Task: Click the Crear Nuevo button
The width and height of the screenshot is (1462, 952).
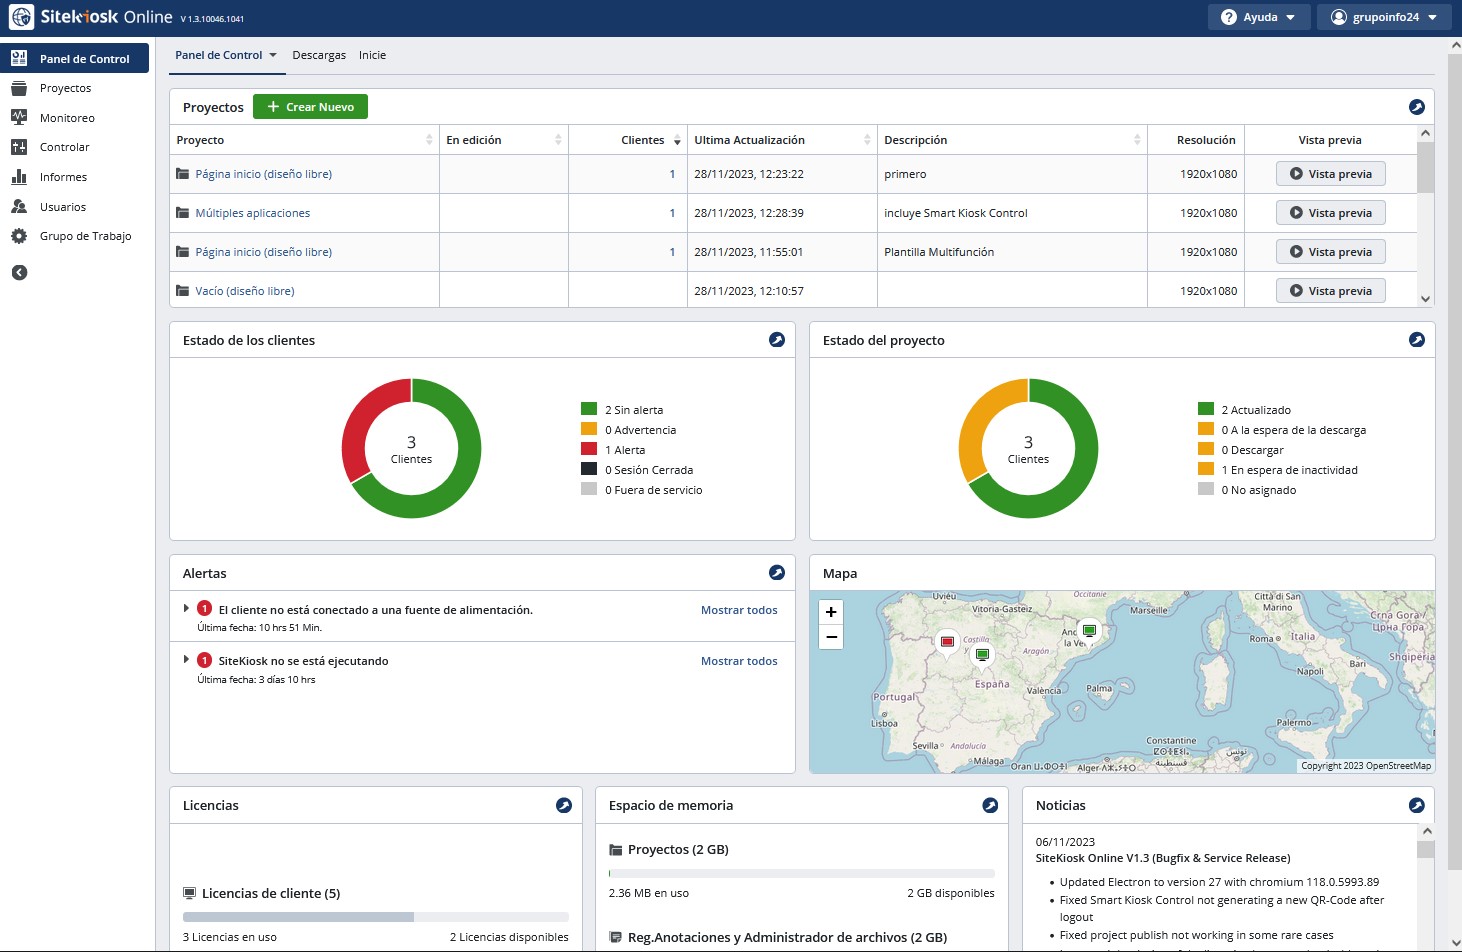Action: coord(310,107)
